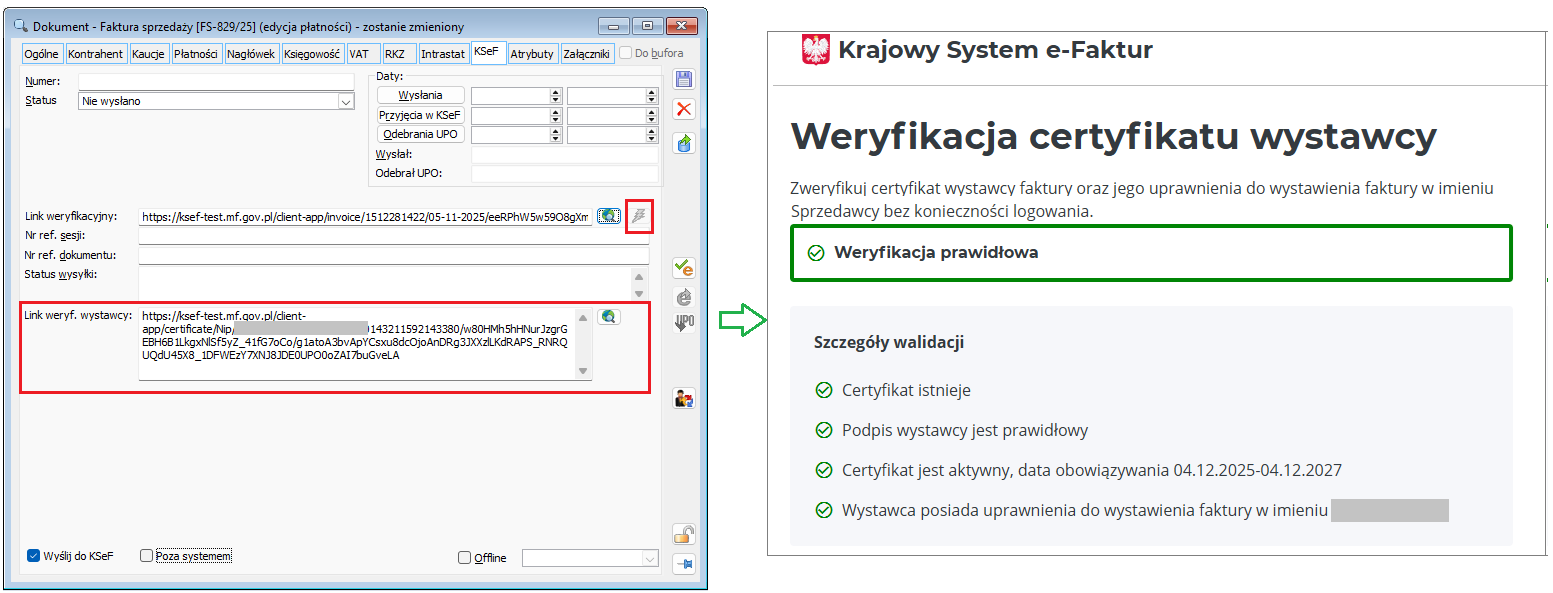Image resolution: width=1553 pixels, height=593 pixels.
Task: Click the Odebrania UPO button
Action: point(421,134)
